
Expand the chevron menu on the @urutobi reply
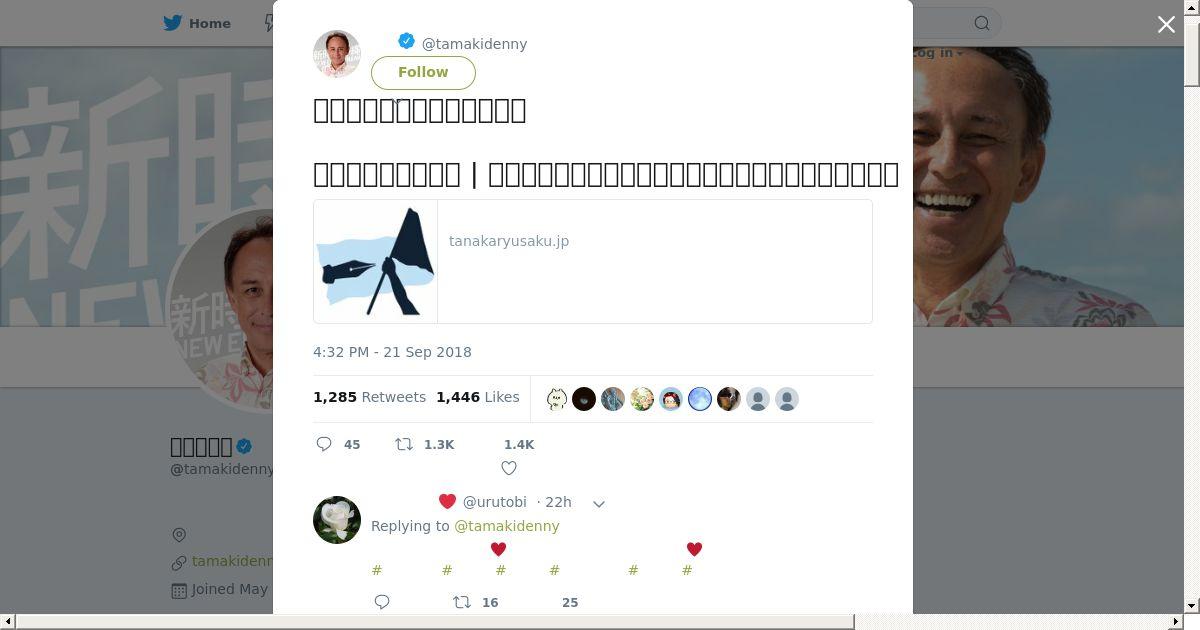point(599,503)
